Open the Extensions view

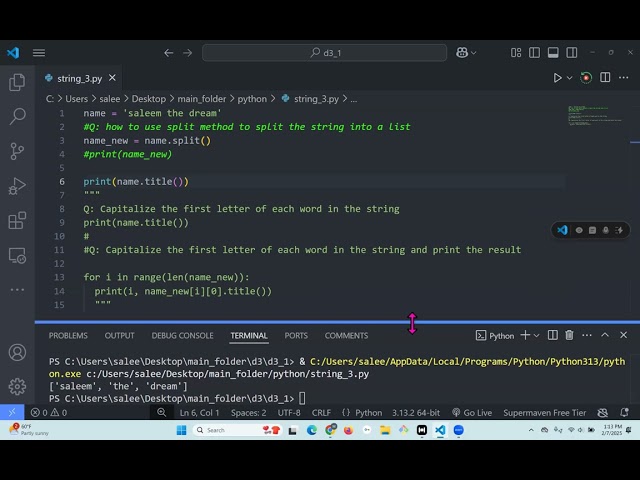coord(17,220)
